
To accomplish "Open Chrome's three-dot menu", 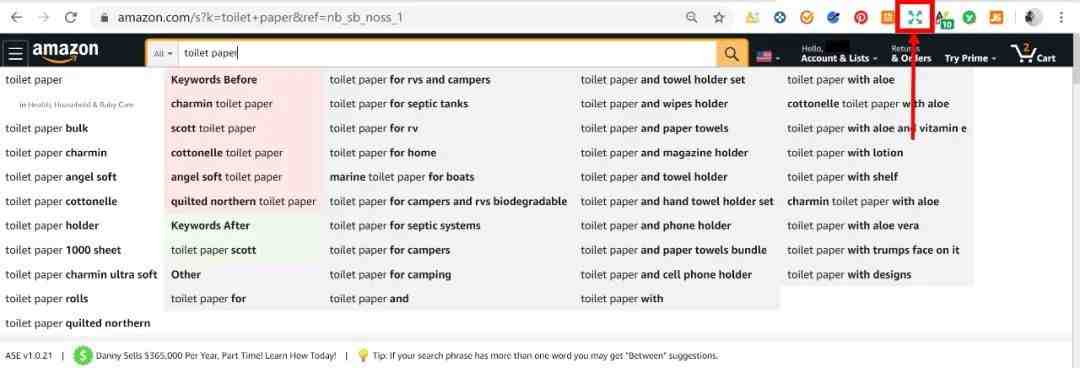I will (x=1061, y=18).
